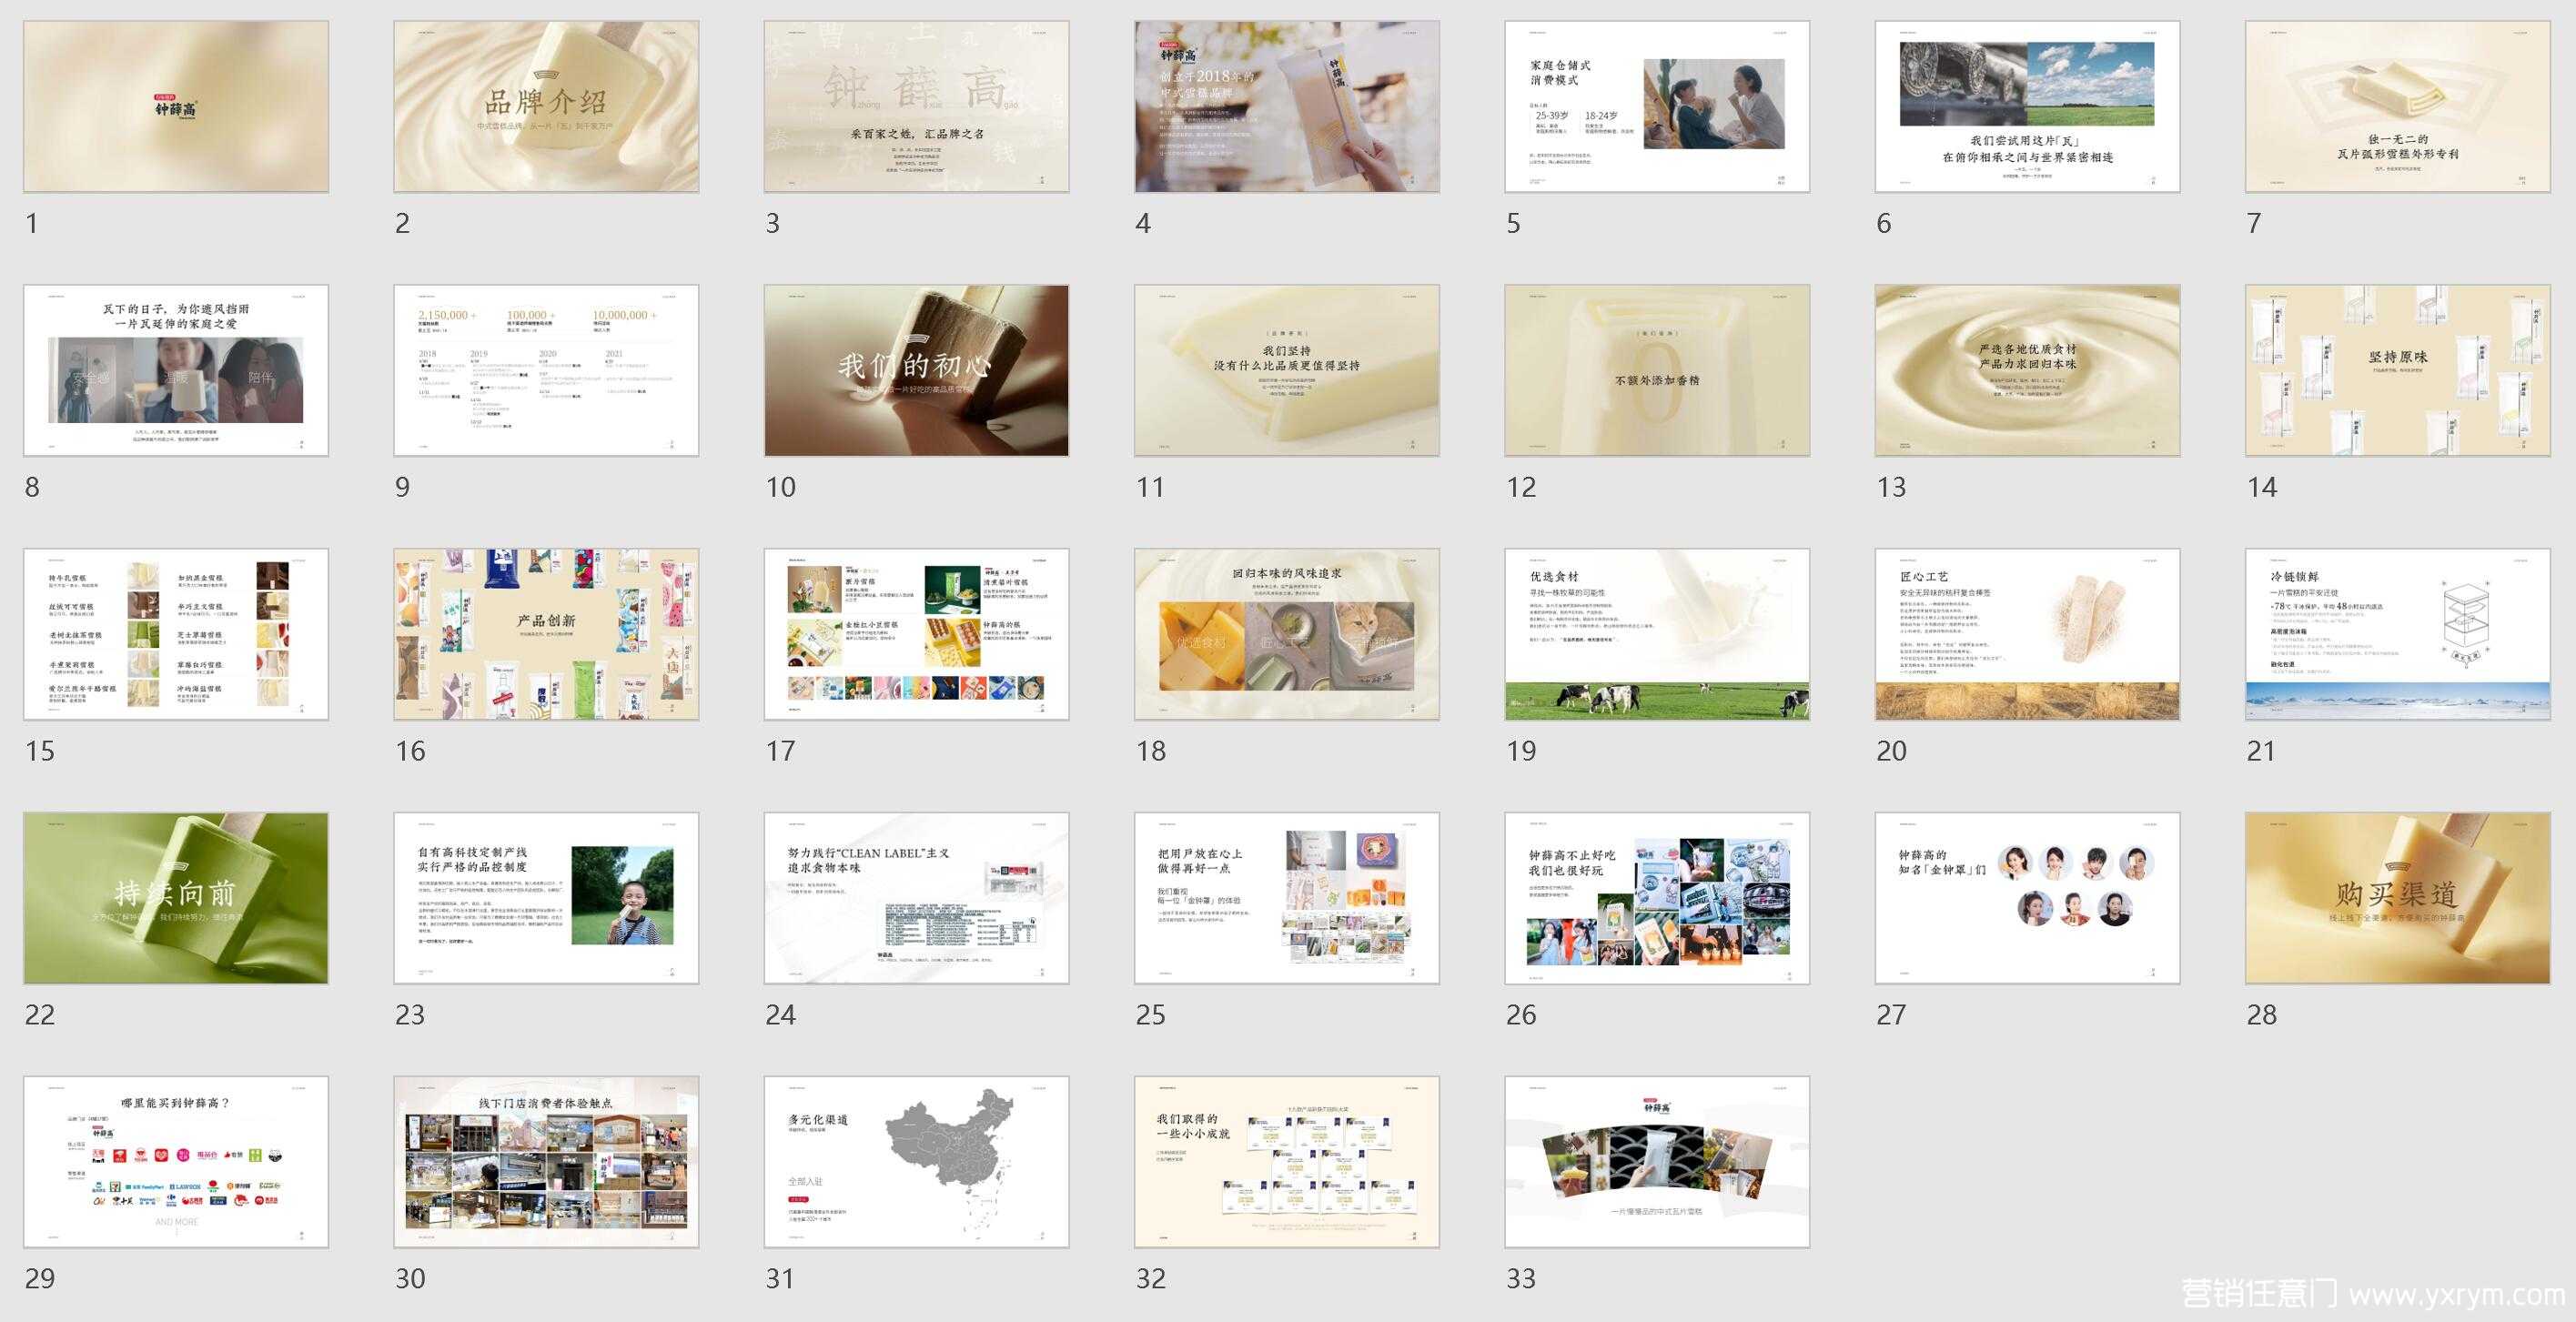
Task: Select slide 30 about offline store touchpoints
Action: (546, 1162)
